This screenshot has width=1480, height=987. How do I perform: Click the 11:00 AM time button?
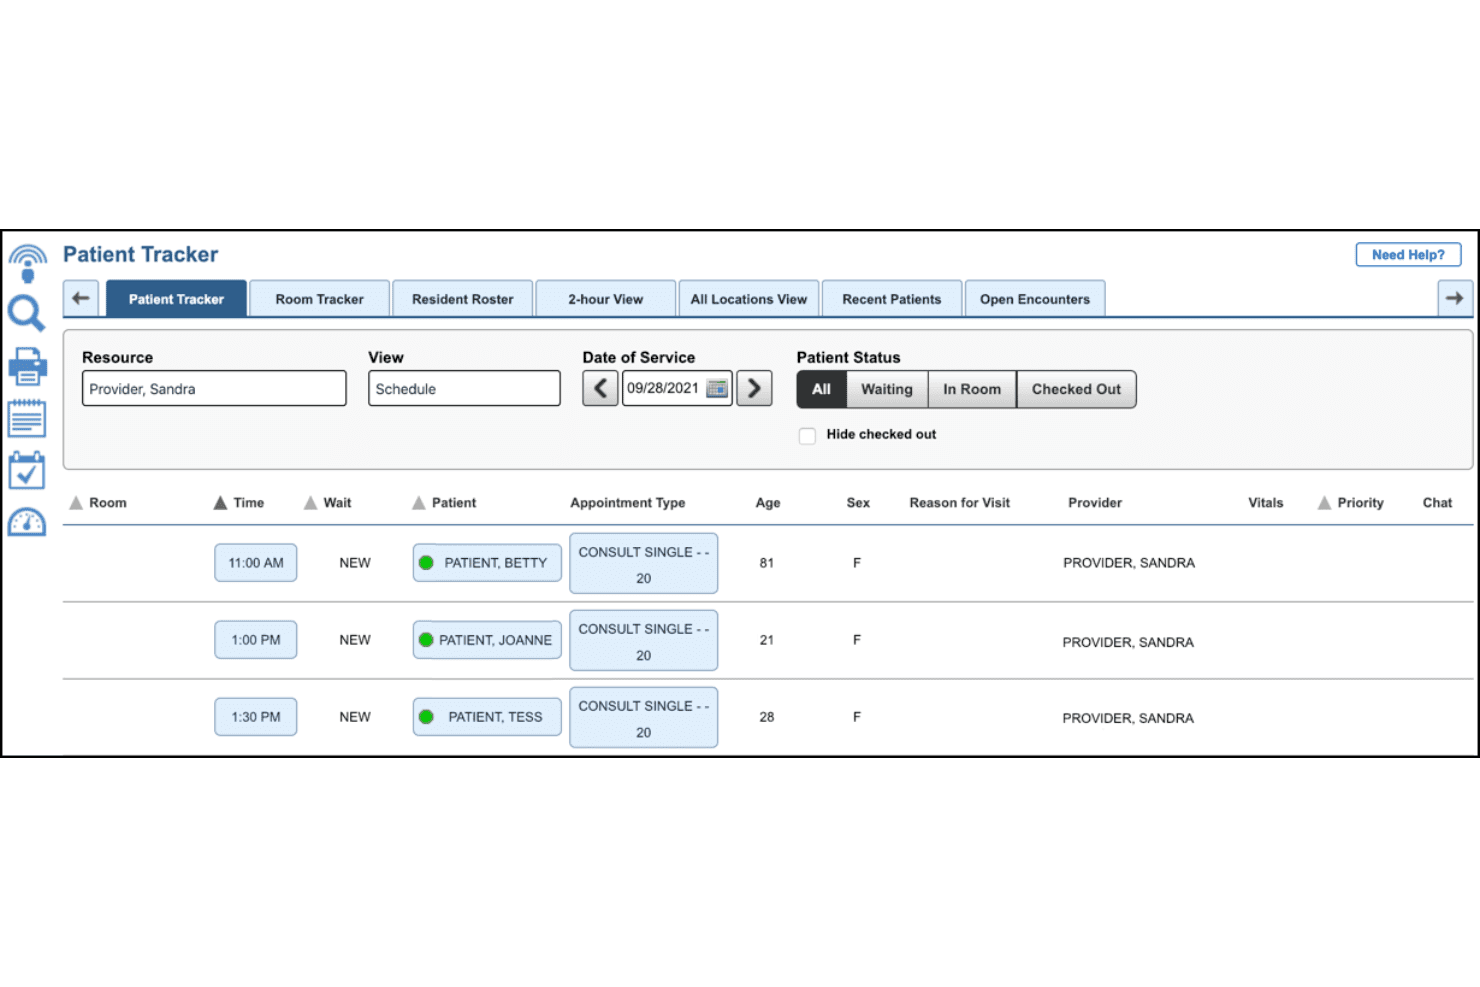[256, 563]
